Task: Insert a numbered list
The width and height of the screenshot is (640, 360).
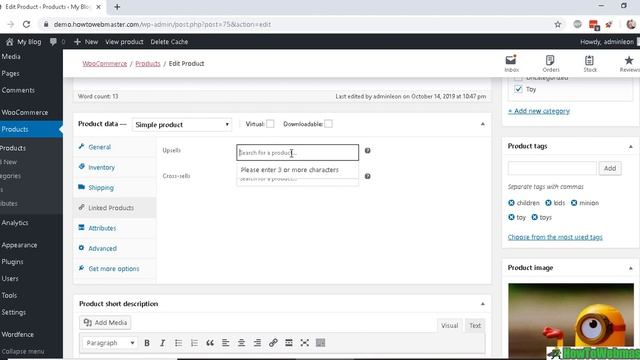Action: coord(194,343)
